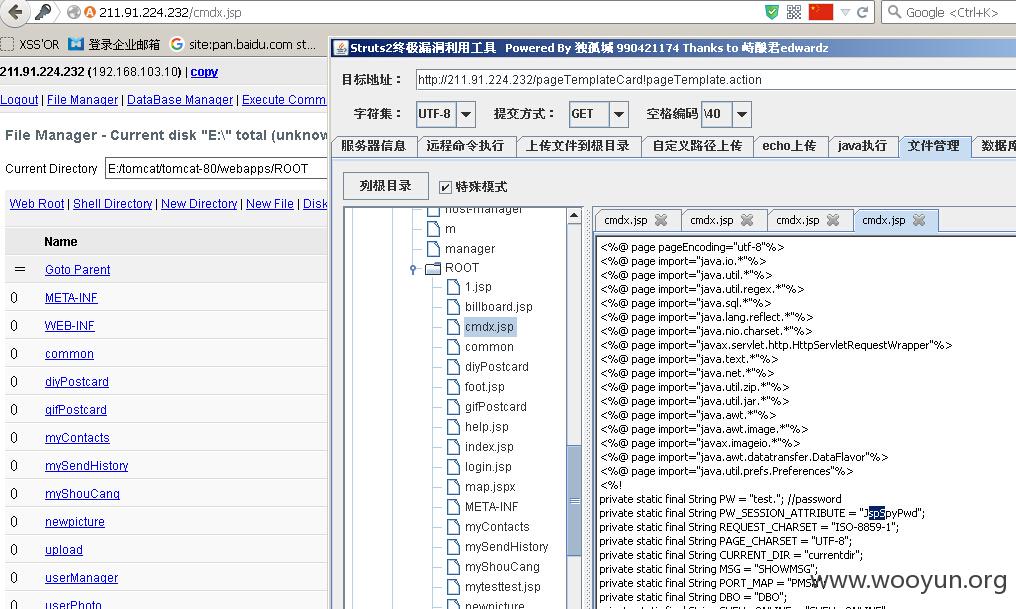Click the Logout link
1016x609 pixels.
[19, 100]
